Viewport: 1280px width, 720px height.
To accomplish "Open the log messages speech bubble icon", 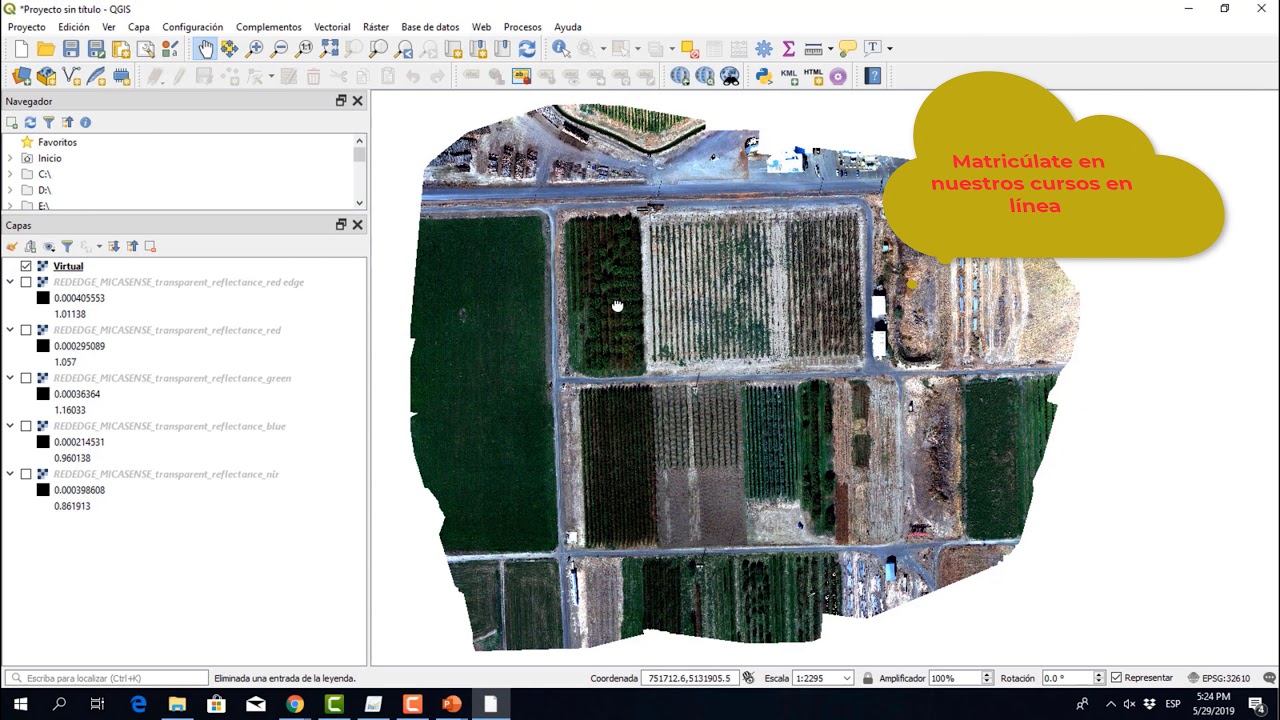I will pos(1269,678).
